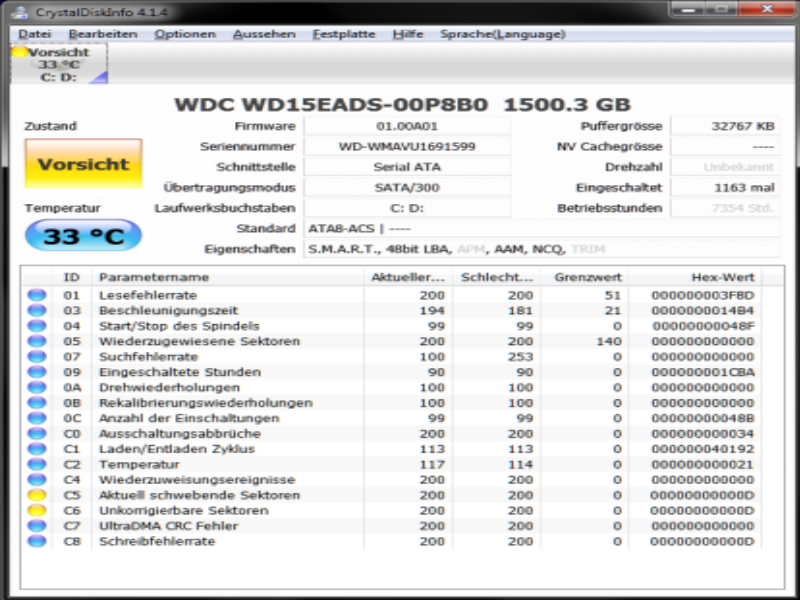Viewport: 800px width, 600px height.
Task: Click the Aktueller... column header
Action: point(408,277)
